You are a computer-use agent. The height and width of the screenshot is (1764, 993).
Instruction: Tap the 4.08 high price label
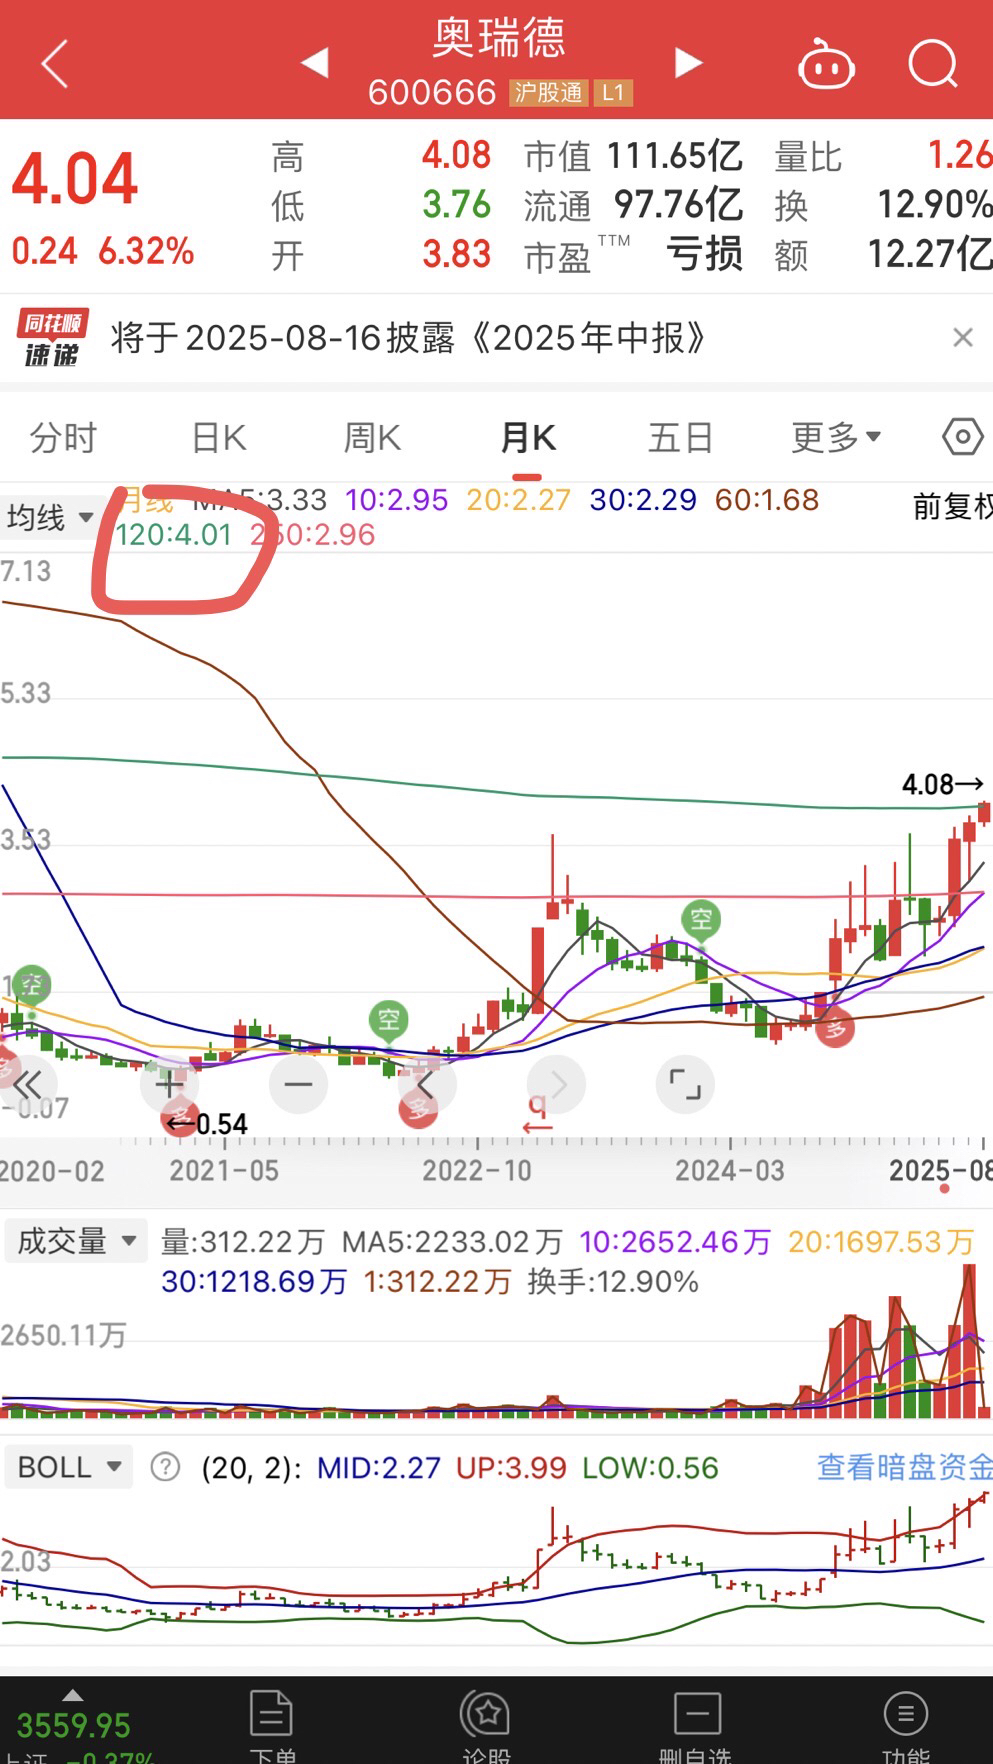[x=942, y=784]
